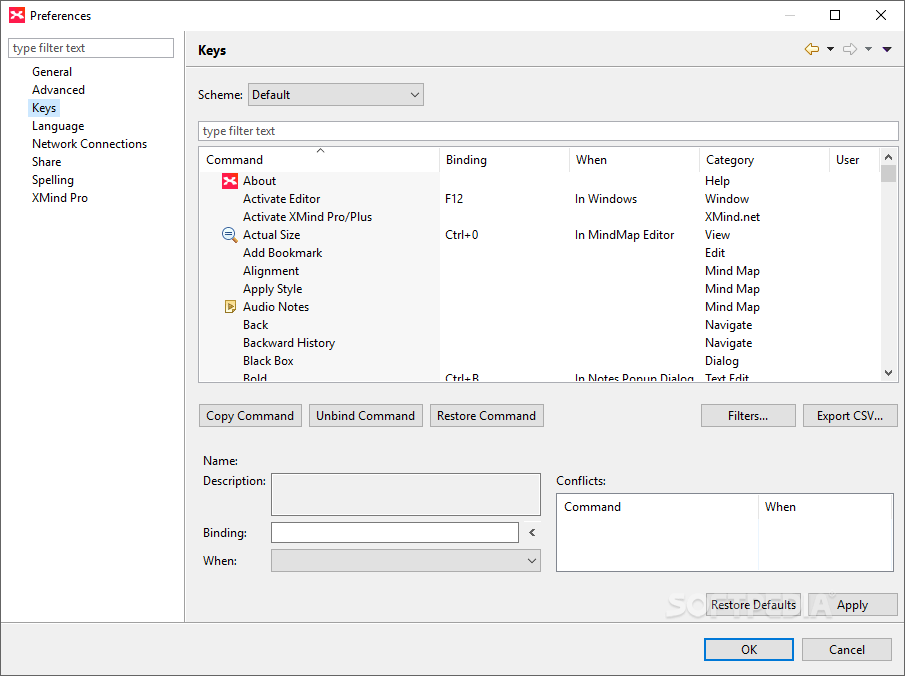Switch to the Spelling preferences section

(x=52, y=179)
